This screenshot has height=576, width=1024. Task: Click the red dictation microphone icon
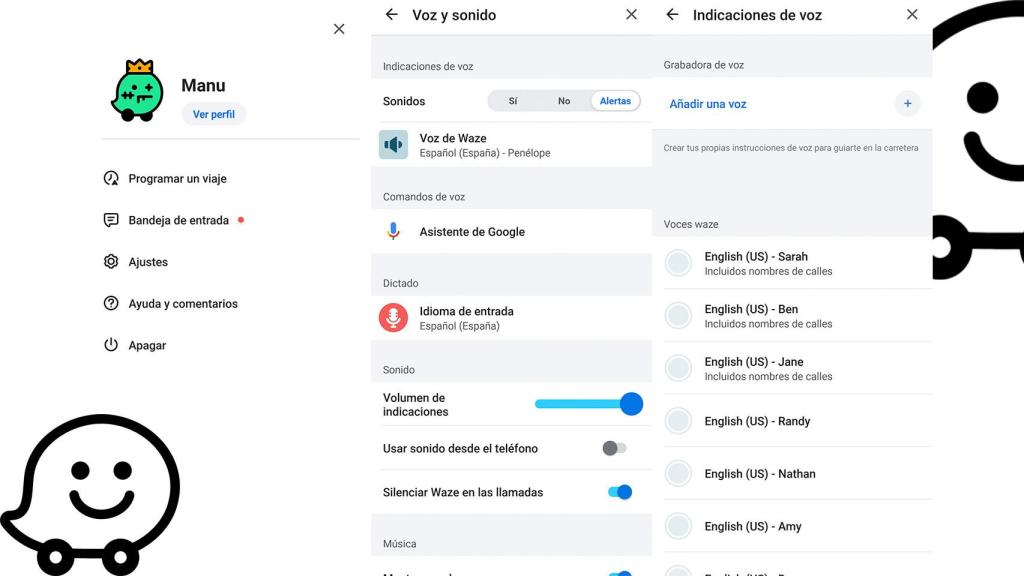tap(393, 318)
